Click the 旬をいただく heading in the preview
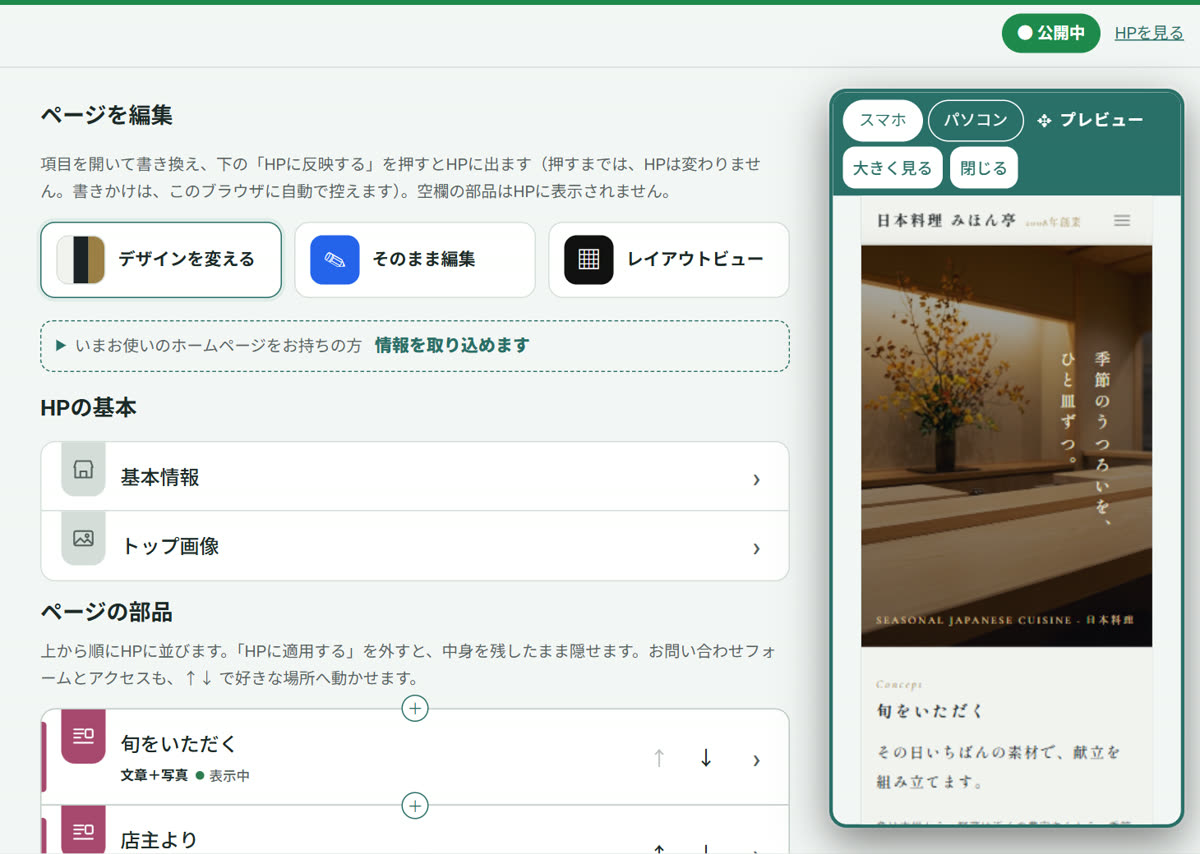The height and width of the screenshot is (854, 1200). pyautogui.click(x=930, y=711)
